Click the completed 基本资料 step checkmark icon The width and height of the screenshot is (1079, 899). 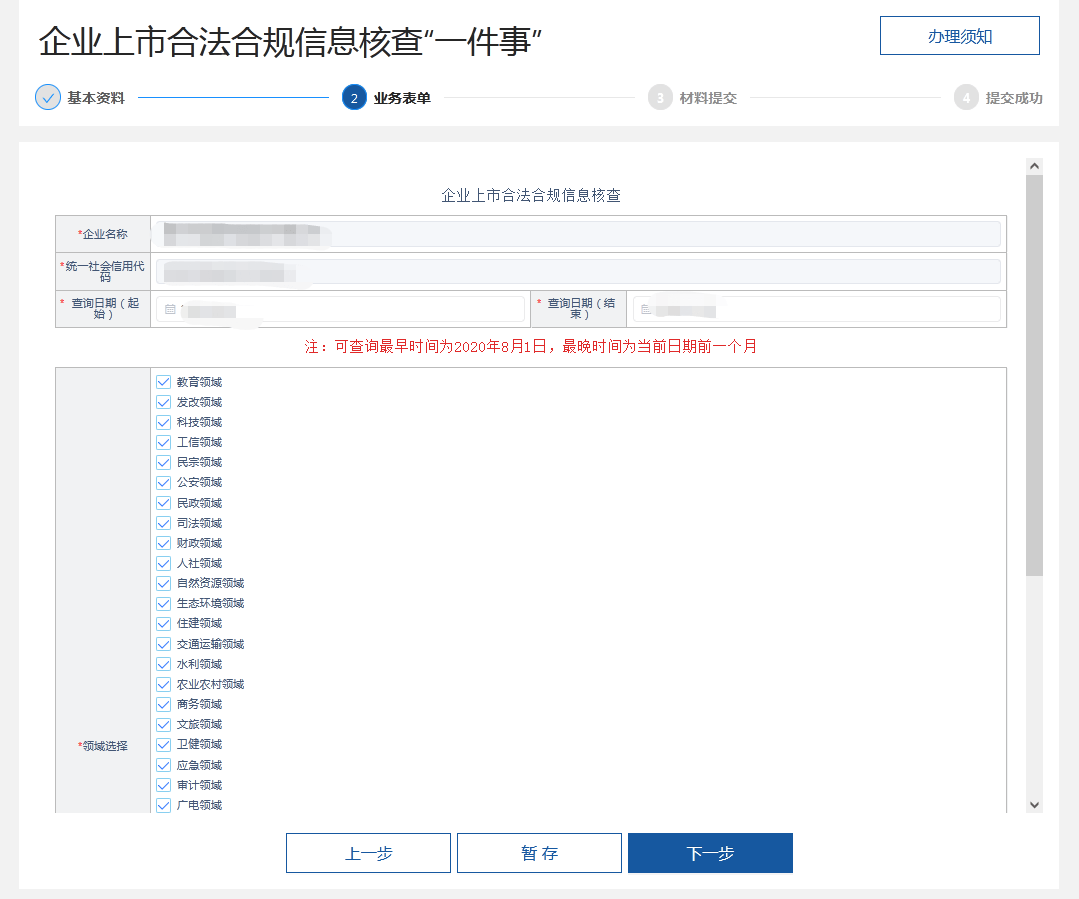click(48, 98)
